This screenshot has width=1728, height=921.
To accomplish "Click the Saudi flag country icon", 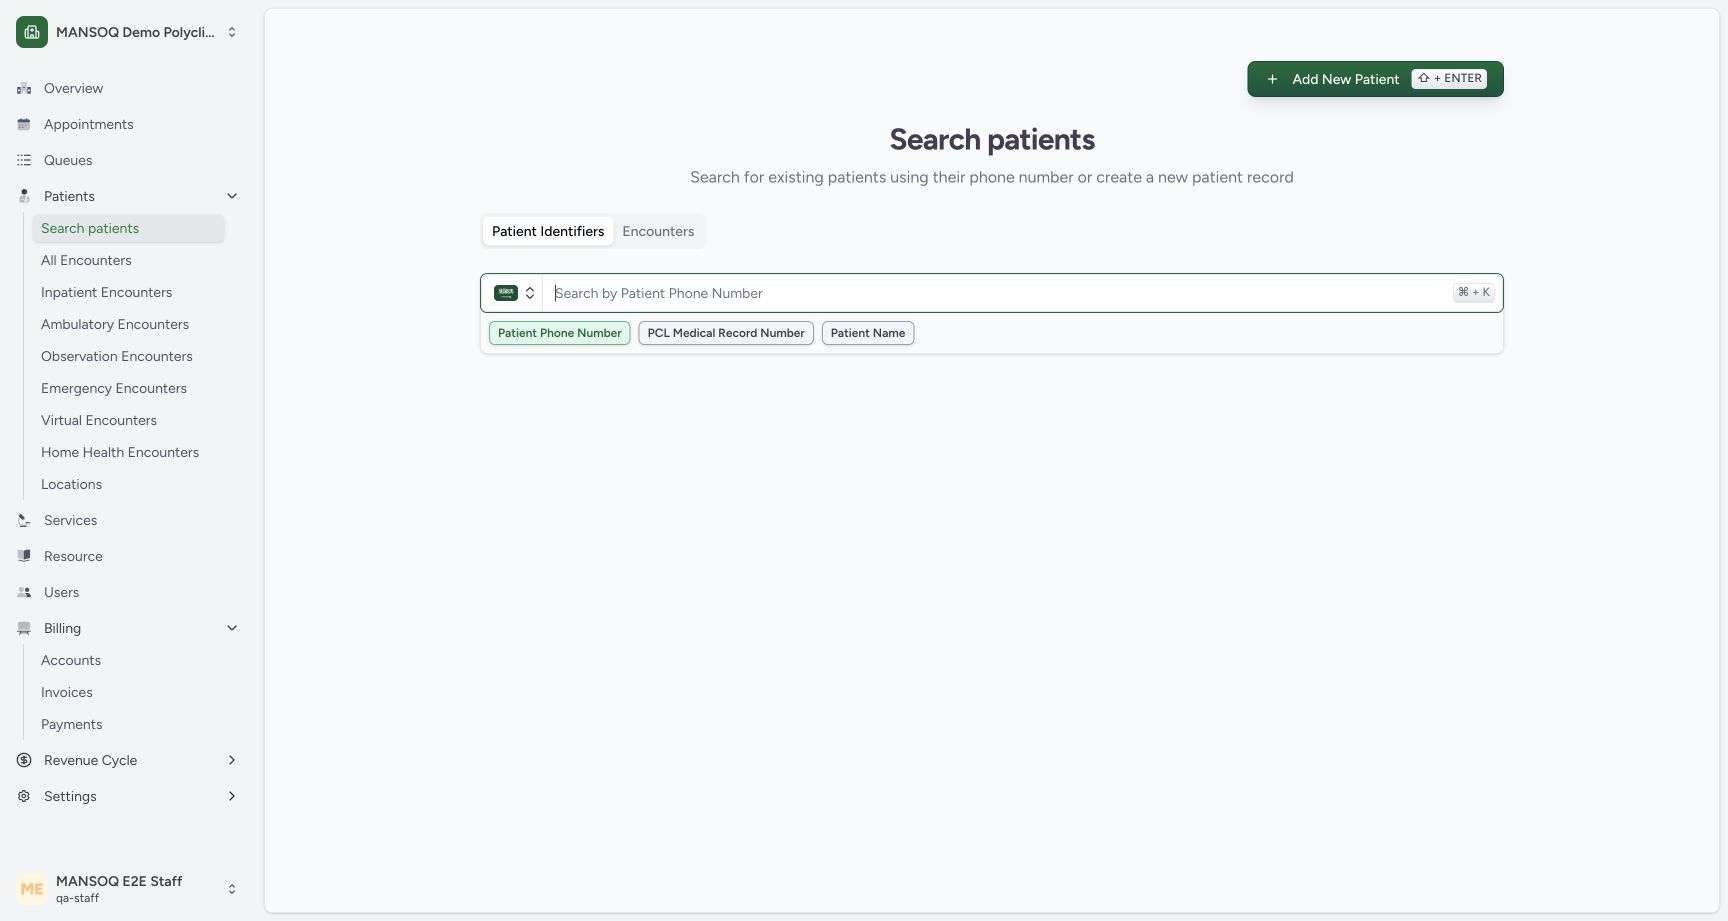I will click(506, 293).
